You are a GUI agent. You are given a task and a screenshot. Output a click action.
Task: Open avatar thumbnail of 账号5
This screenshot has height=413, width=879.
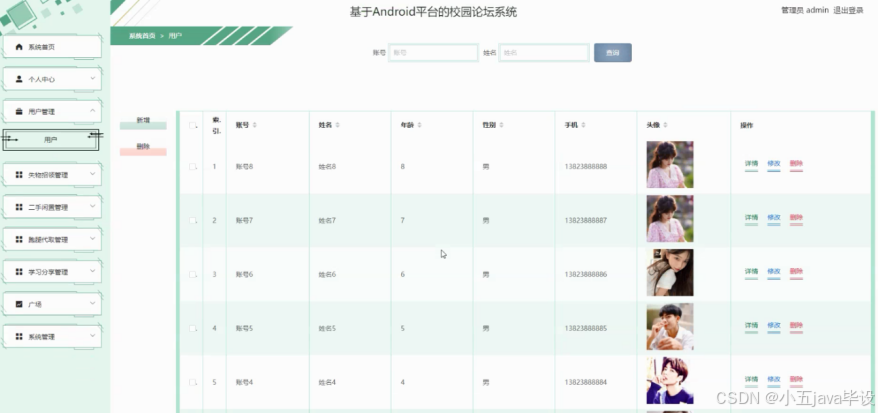670,327
